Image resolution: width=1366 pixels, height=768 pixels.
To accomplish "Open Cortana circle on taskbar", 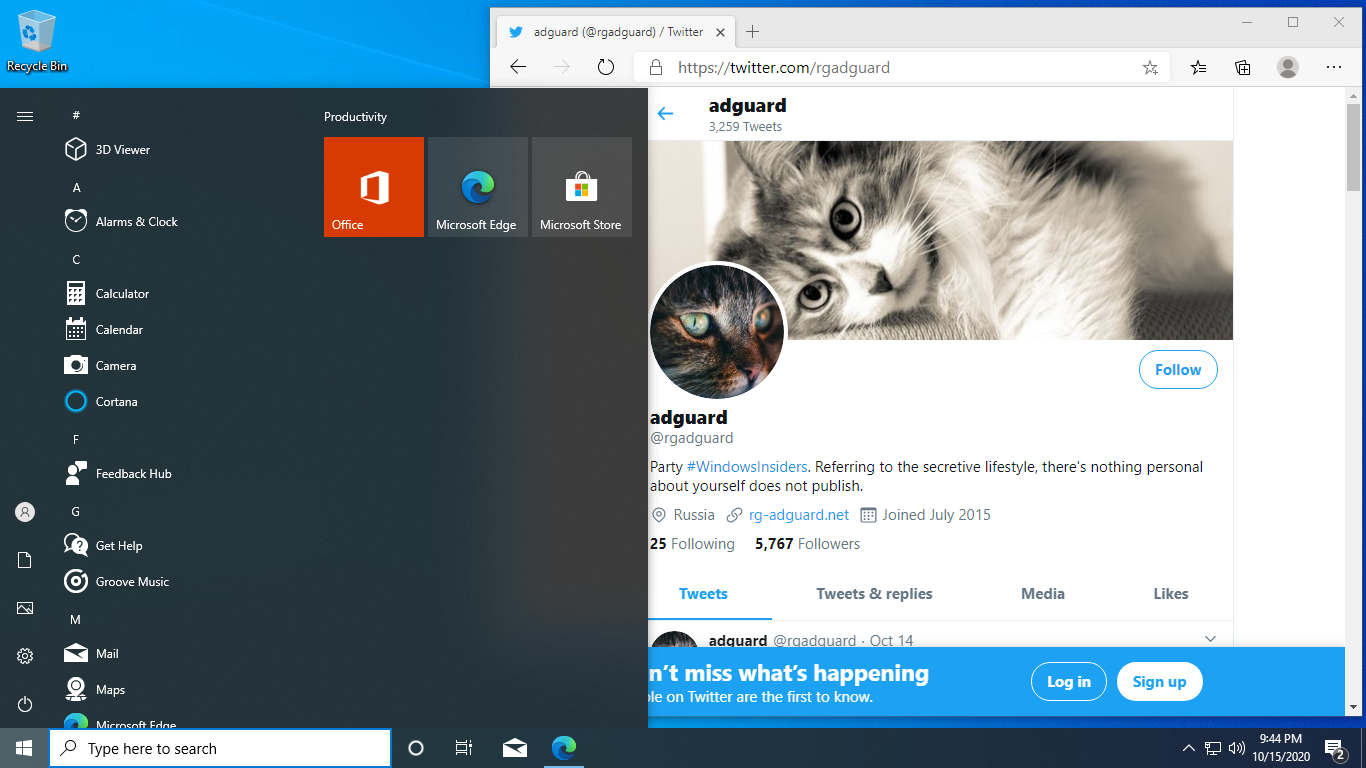I will (416, 748).
